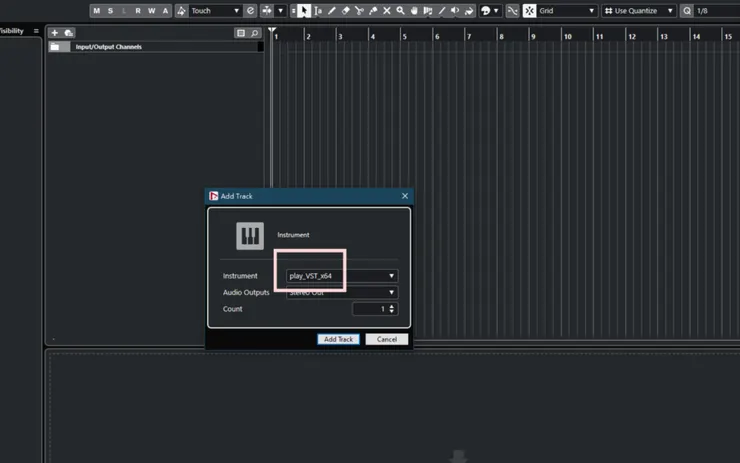Increase the Count stepper value

pyautogui.click(x=392, y=306)
